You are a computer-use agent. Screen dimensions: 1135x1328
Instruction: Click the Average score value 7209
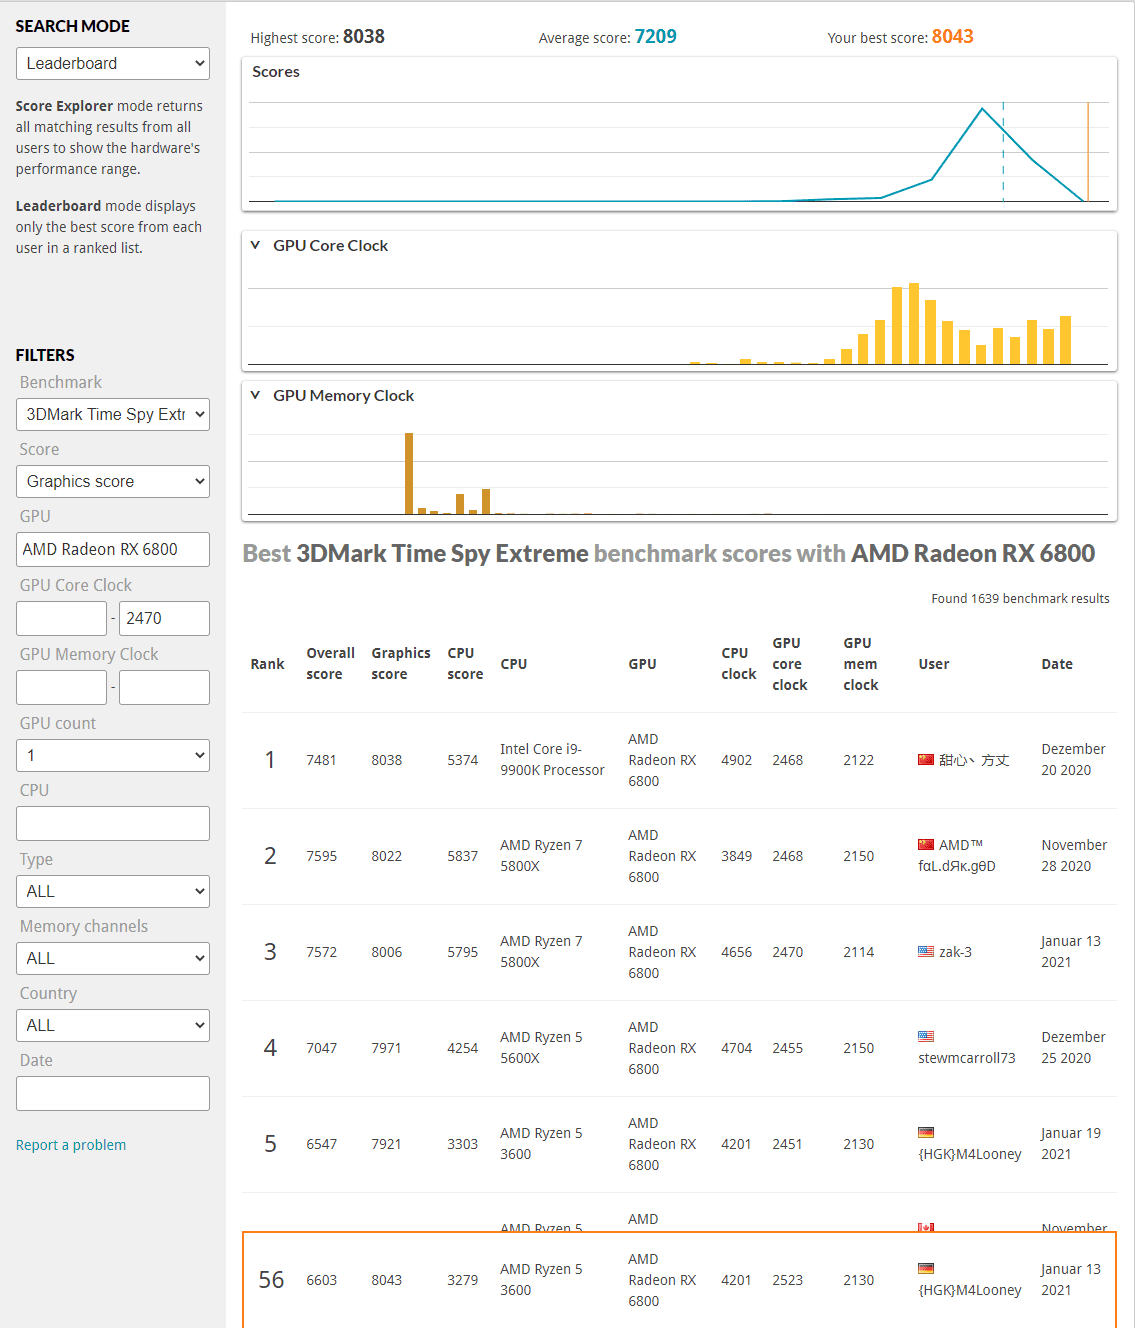point(655,37)
